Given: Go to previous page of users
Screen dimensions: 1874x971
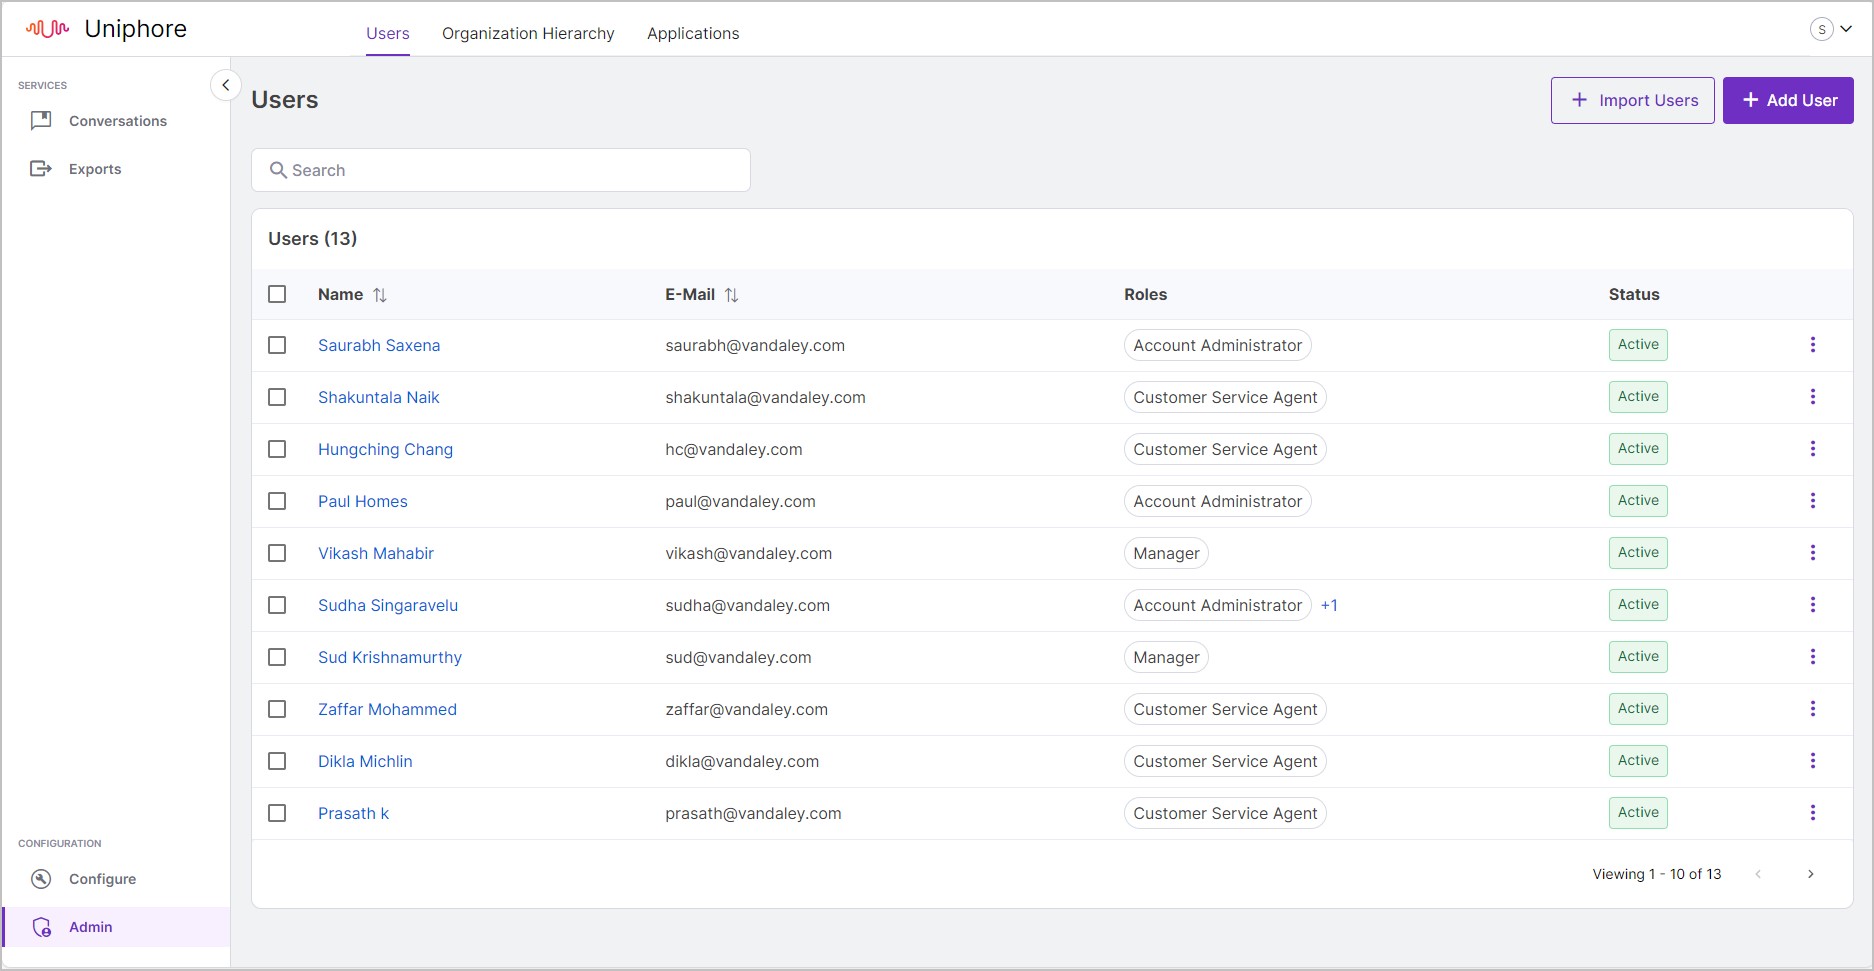Looking at the screenshot, I should click(x=1758, y=874).
